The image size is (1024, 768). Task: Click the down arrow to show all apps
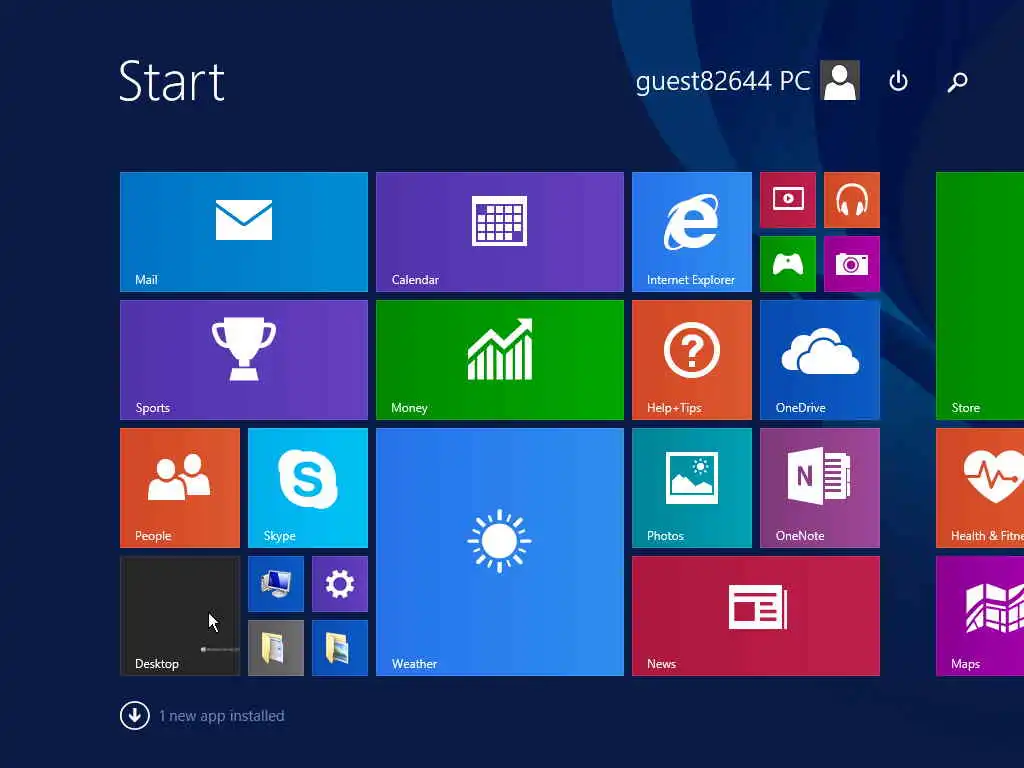click(x=135, y=716)
